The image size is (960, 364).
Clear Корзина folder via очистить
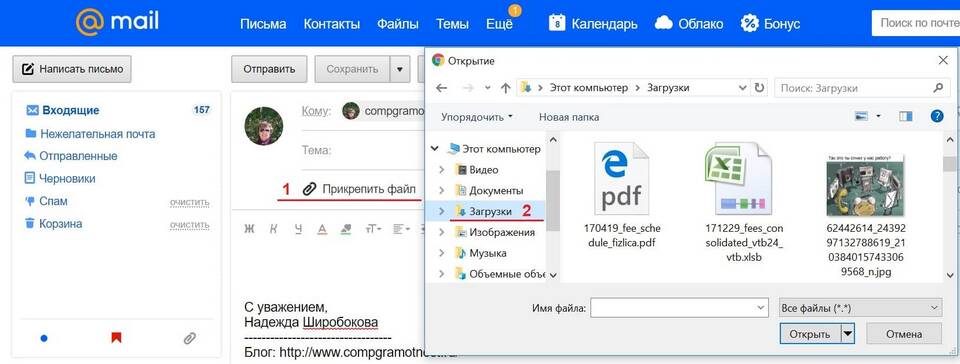point(189,225)
